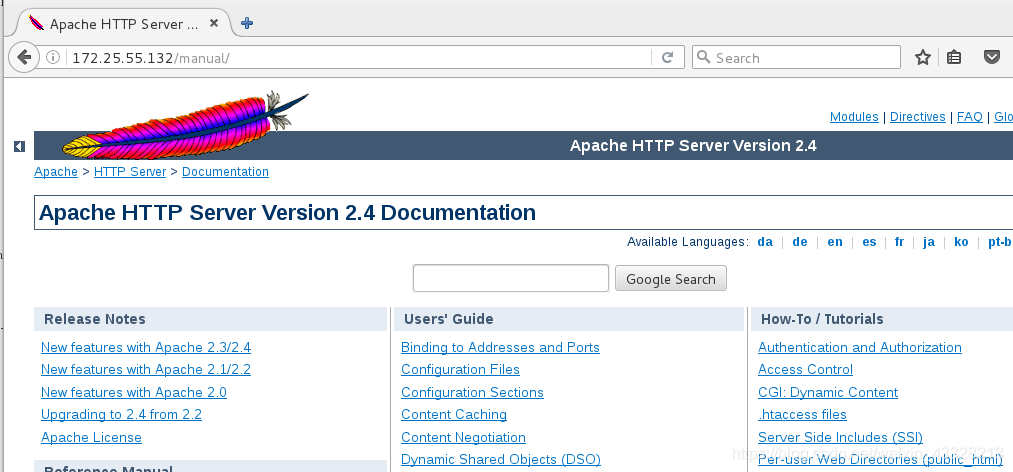
Task: Open site information icon in address bar
Action: coord(53,58)
